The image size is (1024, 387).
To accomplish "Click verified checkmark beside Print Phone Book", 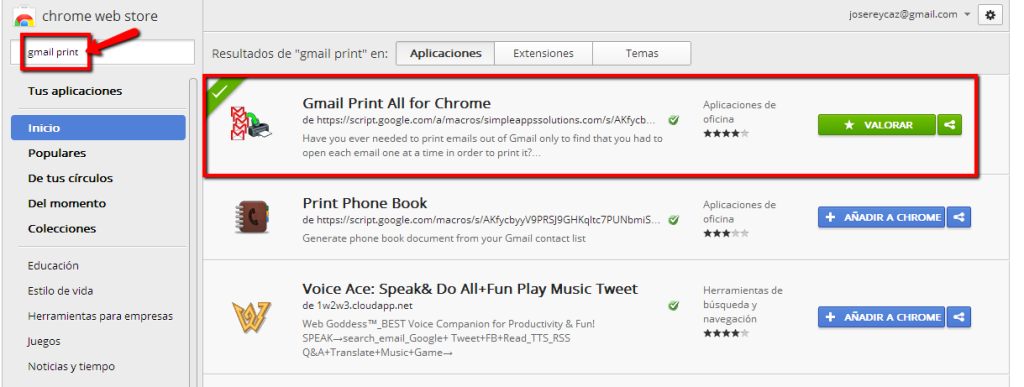I will click(x=673, y=220).
